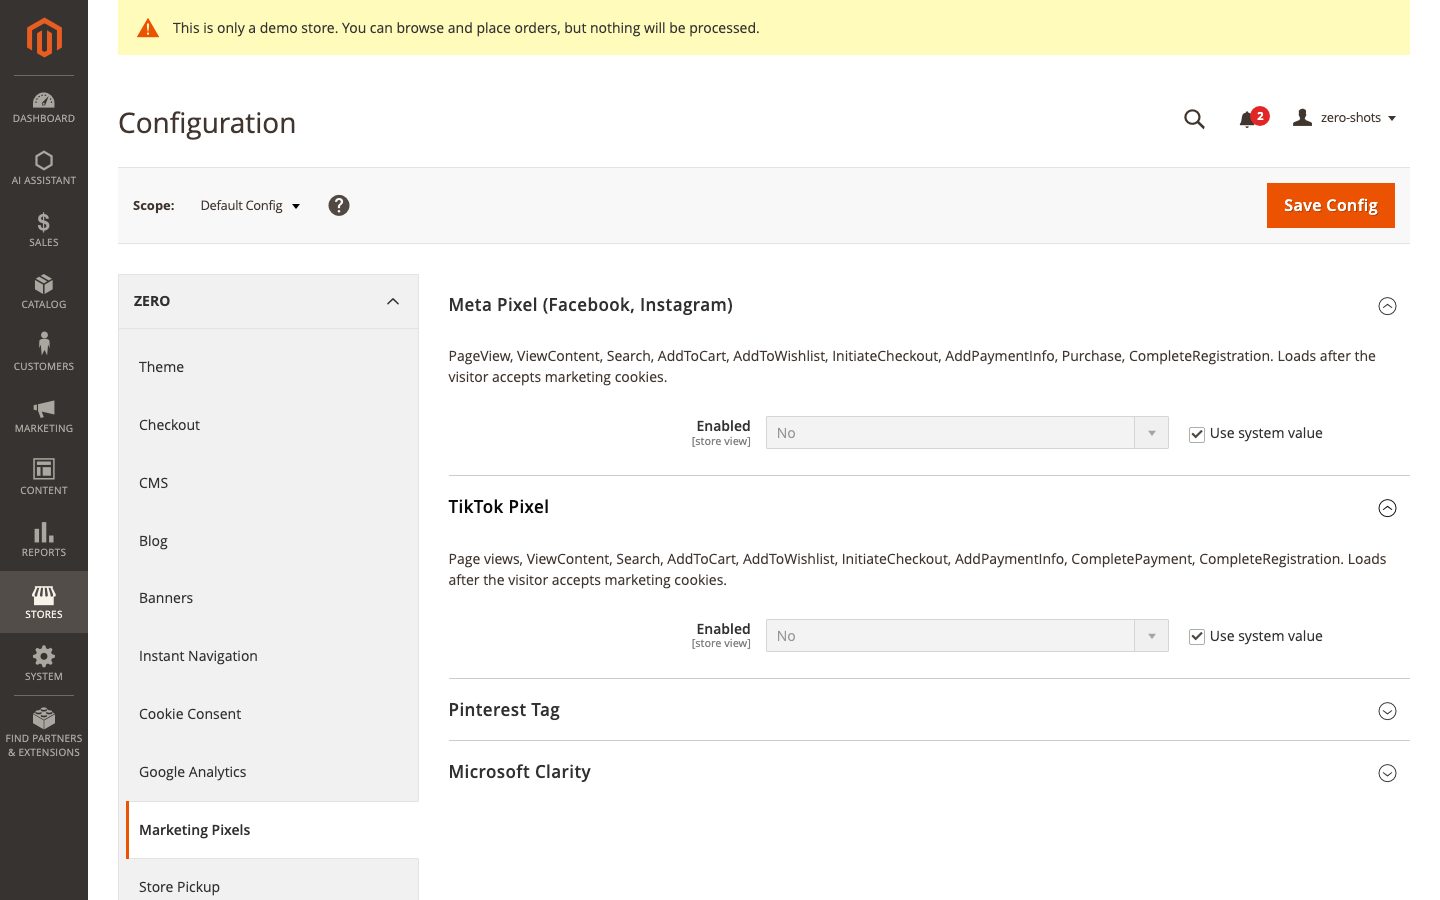Select the Banners configuration tab
The height and width of the screenshot is (900, 1440).
point(268,598)
